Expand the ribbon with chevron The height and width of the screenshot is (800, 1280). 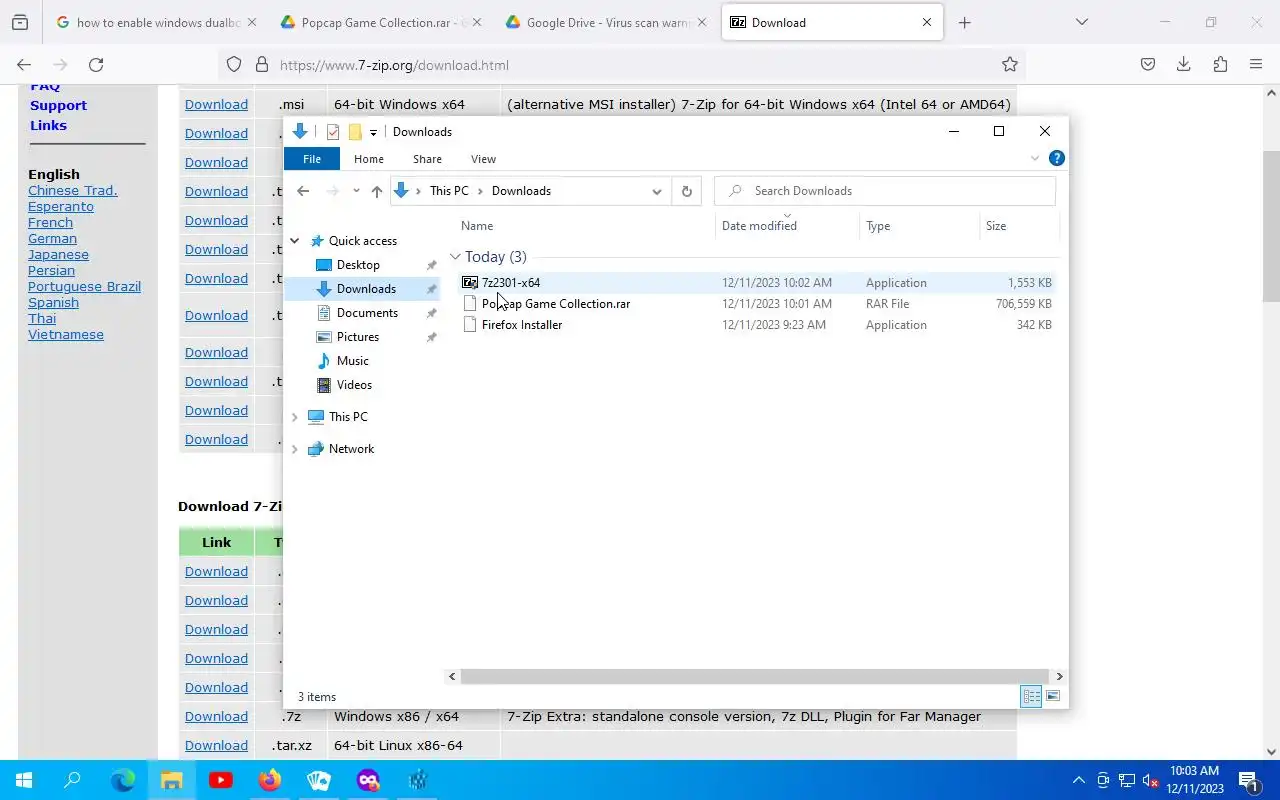(x=1035, y=158)
